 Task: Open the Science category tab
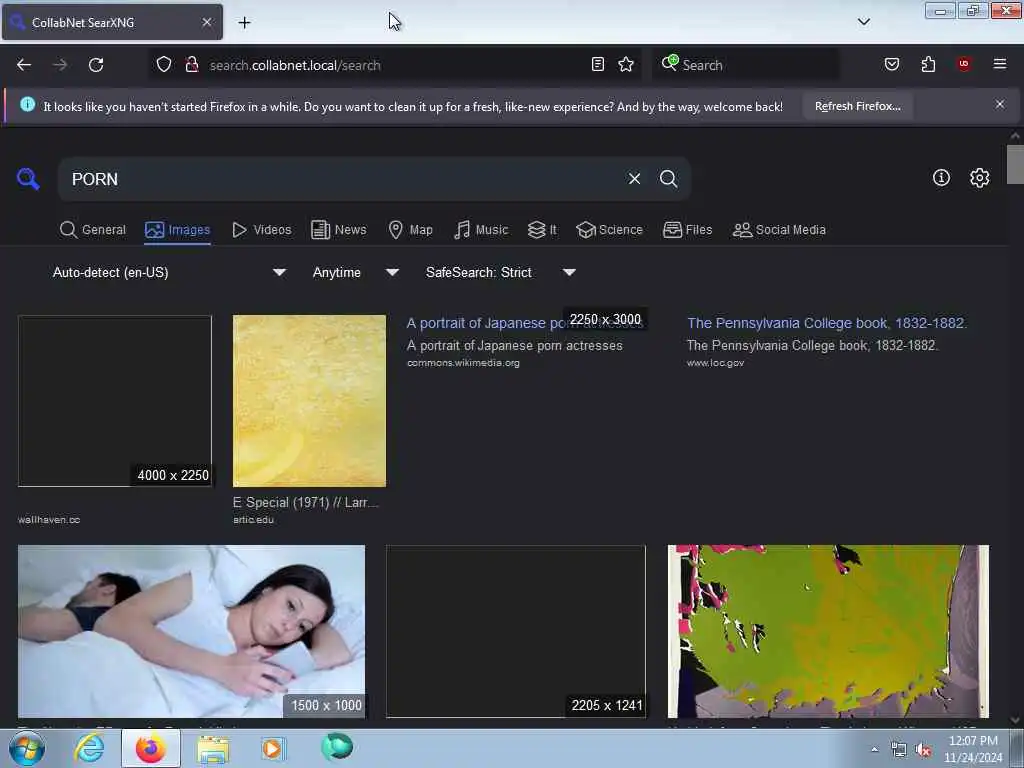610,230
